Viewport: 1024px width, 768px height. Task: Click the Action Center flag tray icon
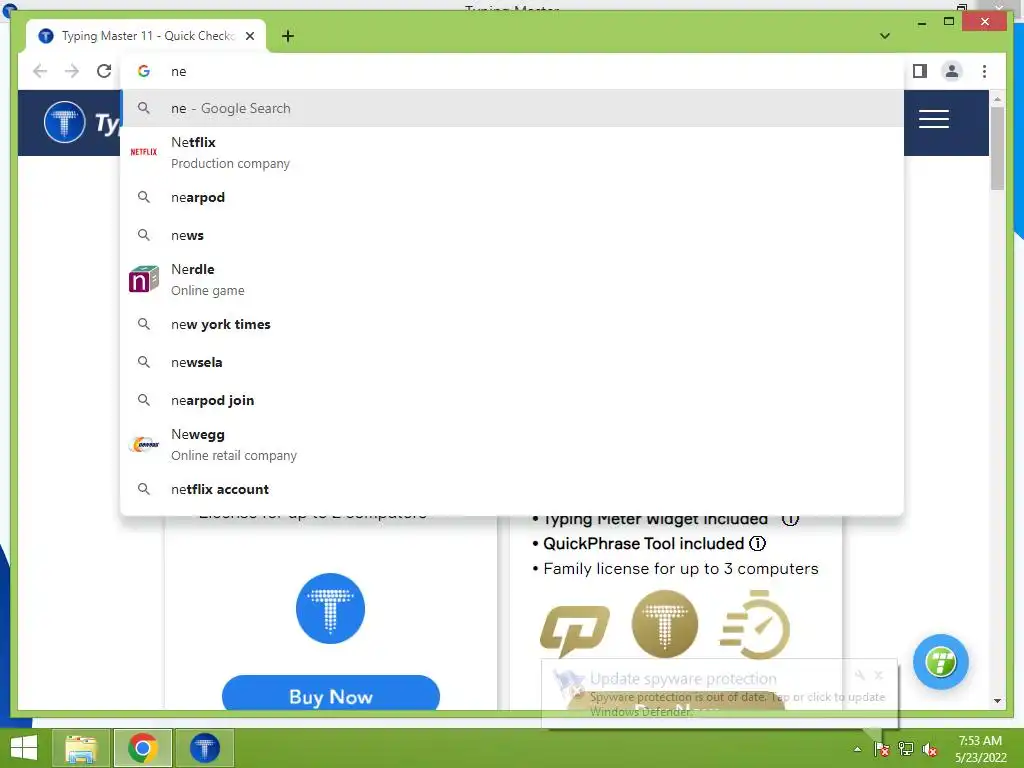click(x=881, y=749)
